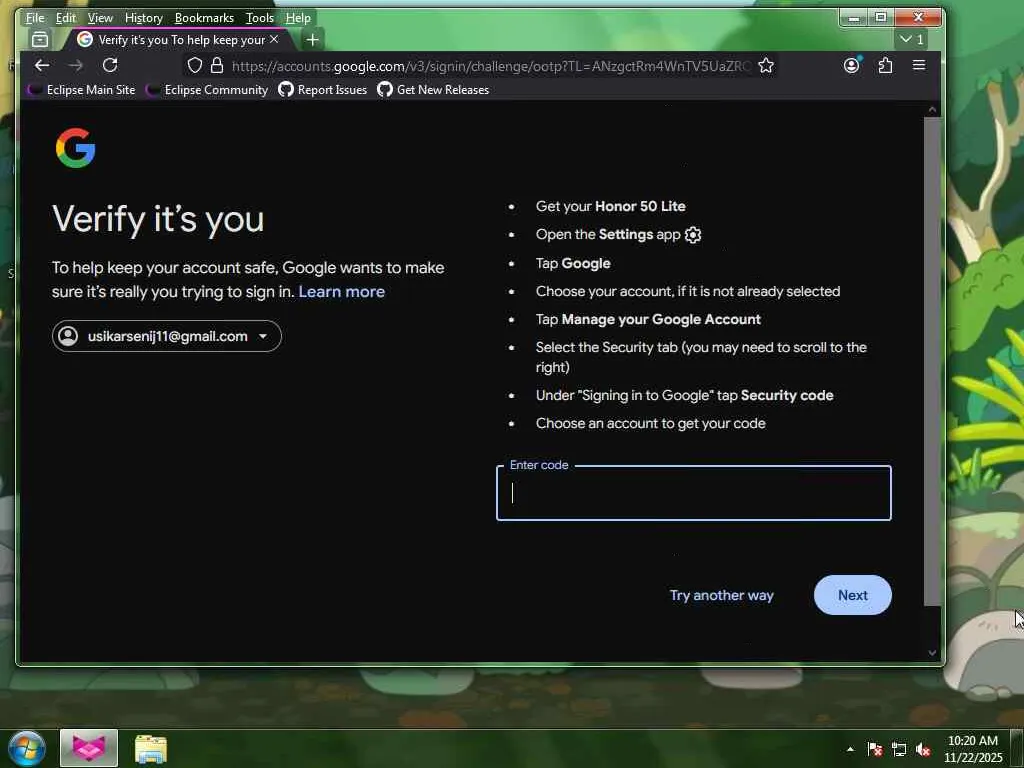
Task: Click Try another way
Action: tap(722, 596)
